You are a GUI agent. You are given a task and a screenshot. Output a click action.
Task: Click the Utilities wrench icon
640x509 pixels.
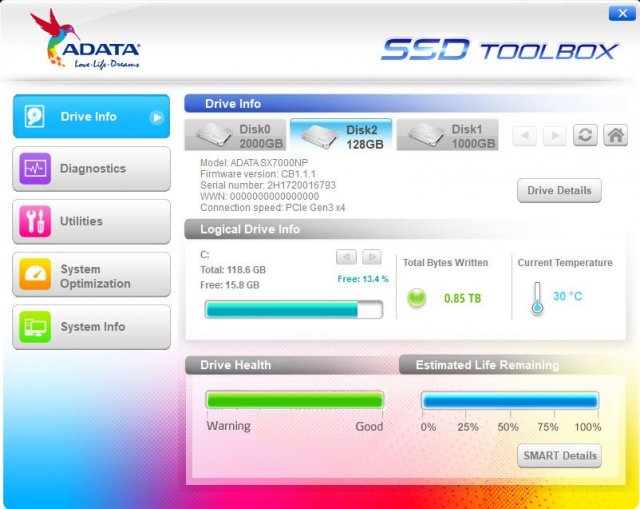[35, 222]
